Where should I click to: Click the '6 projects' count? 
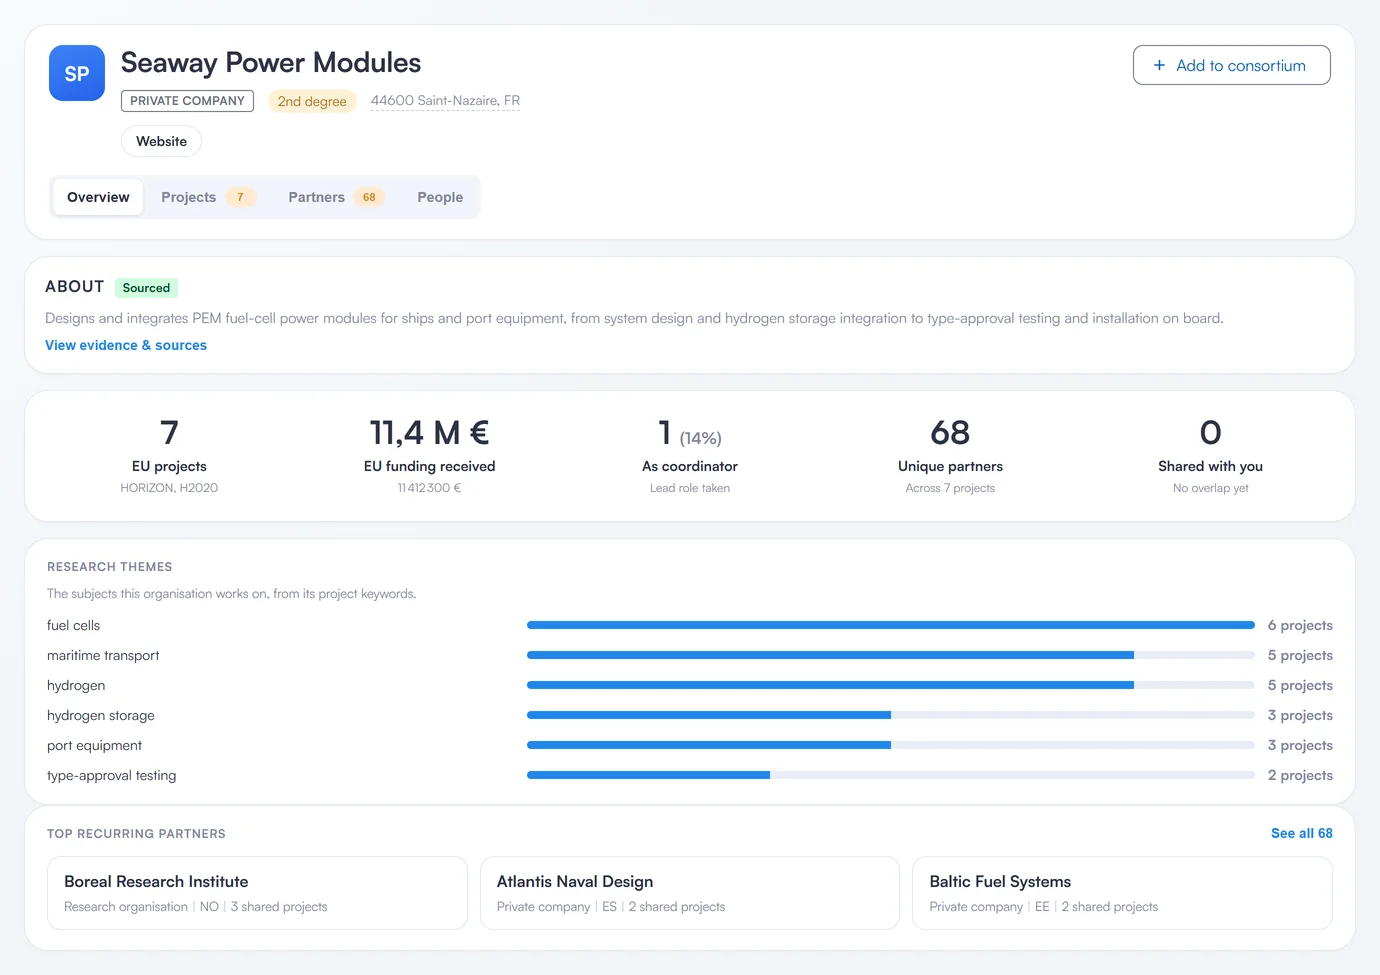1300,625
